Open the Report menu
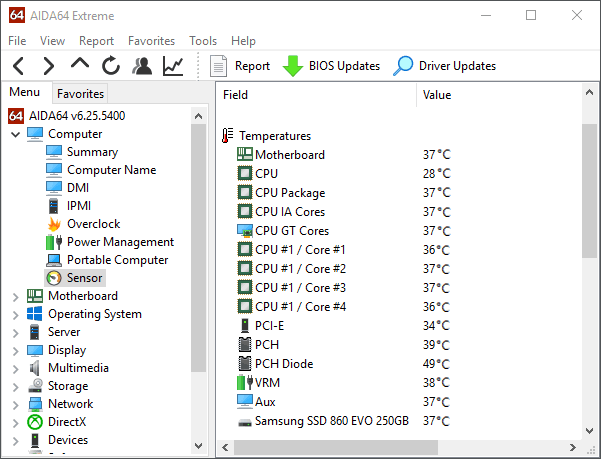The height and width of the screenshot is (459, 601). [x=96, y=41]
